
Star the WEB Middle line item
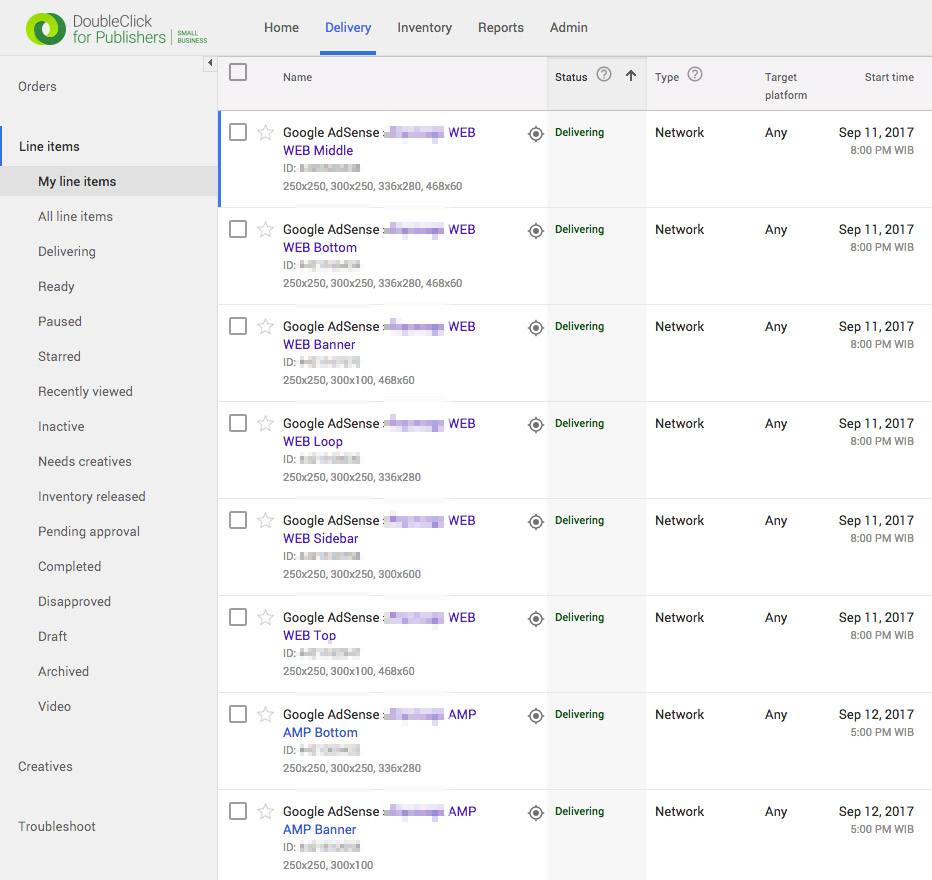point(265,132)
